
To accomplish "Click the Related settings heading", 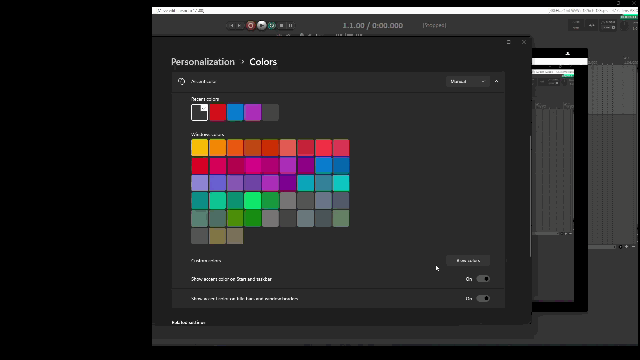I will (x=188, y=323).
